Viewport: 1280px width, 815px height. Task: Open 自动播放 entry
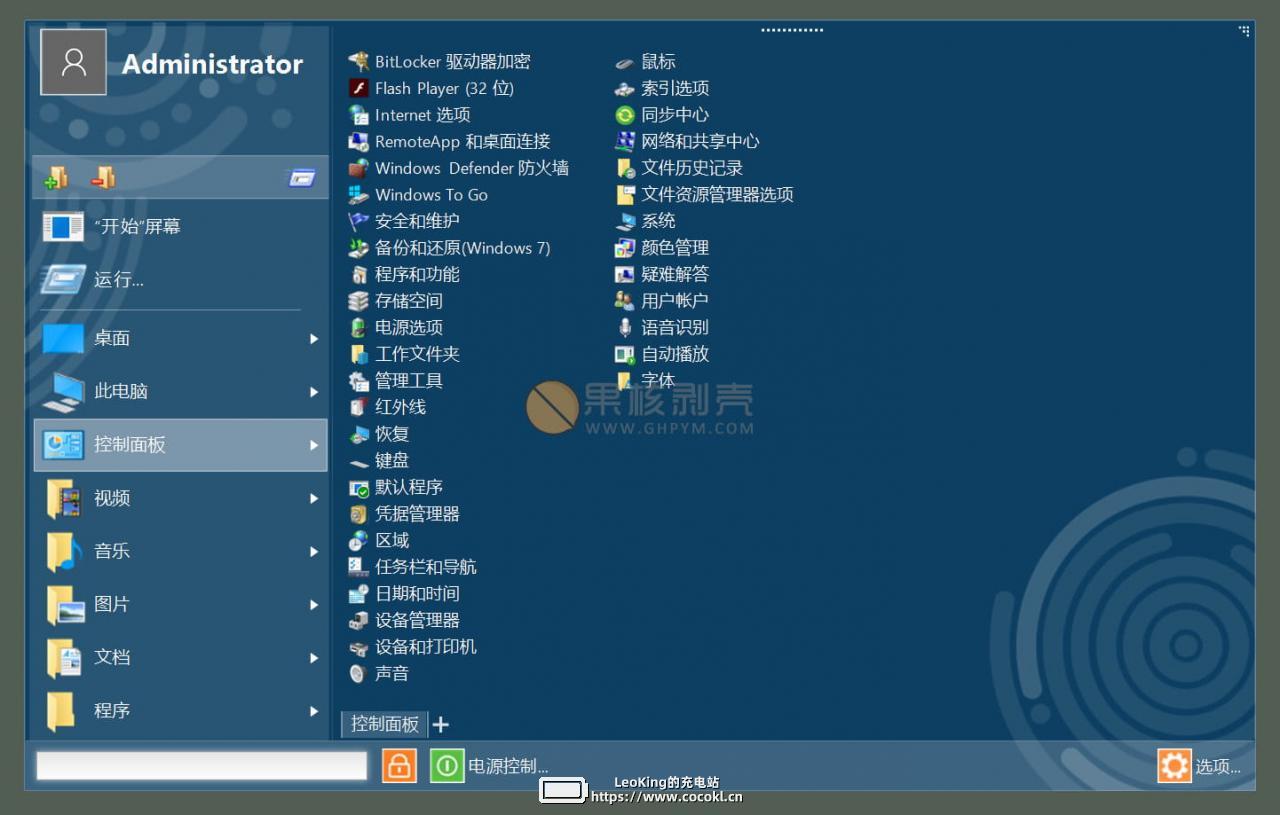coord(662,354)
